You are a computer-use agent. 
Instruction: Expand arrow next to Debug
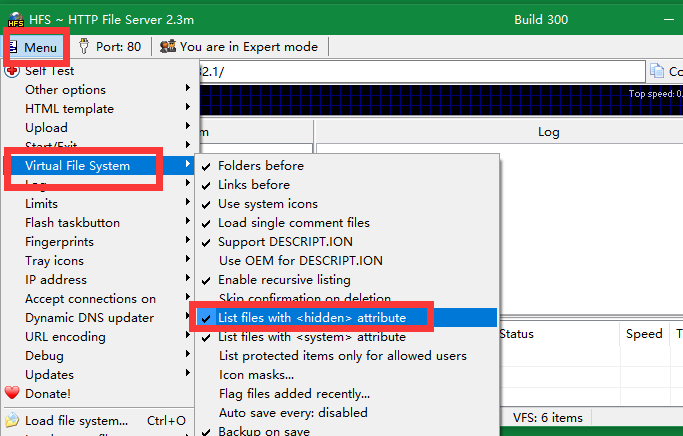pyautogui.click(x=188, y=354)
